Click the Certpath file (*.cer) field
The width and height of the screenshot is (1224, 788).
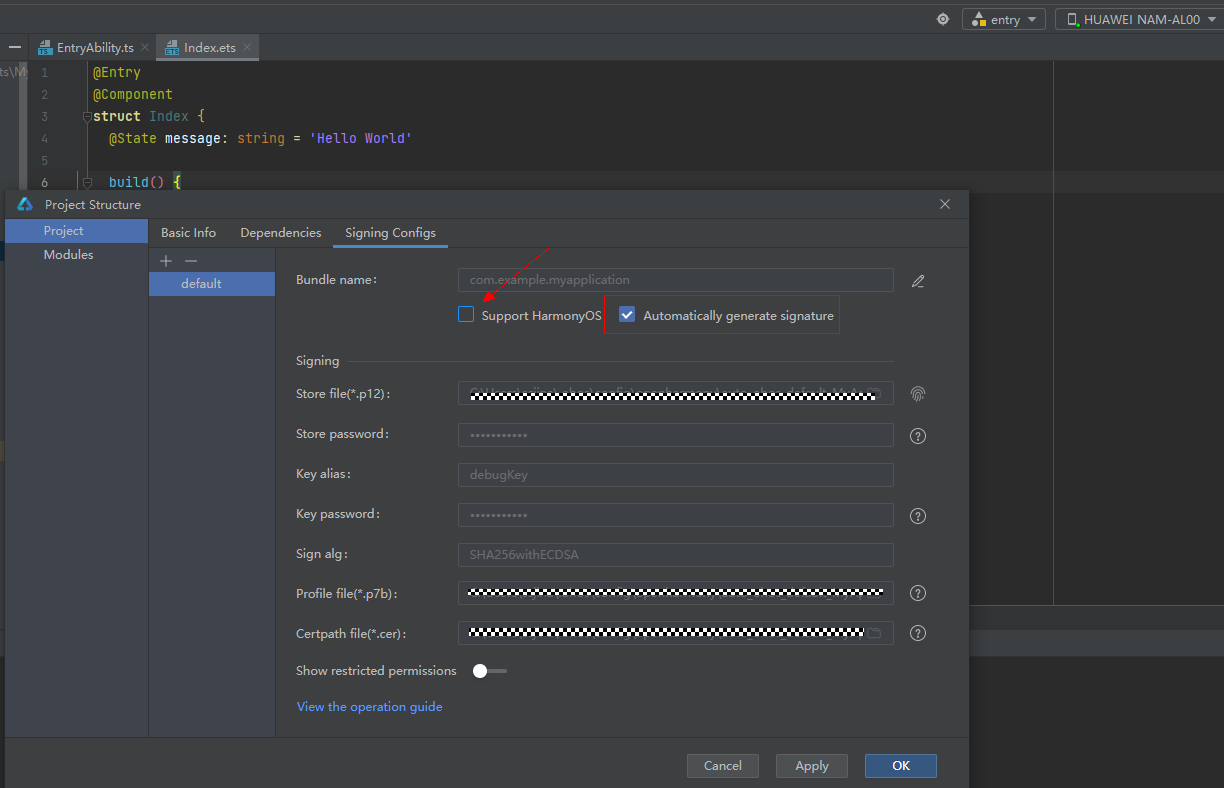676,633
